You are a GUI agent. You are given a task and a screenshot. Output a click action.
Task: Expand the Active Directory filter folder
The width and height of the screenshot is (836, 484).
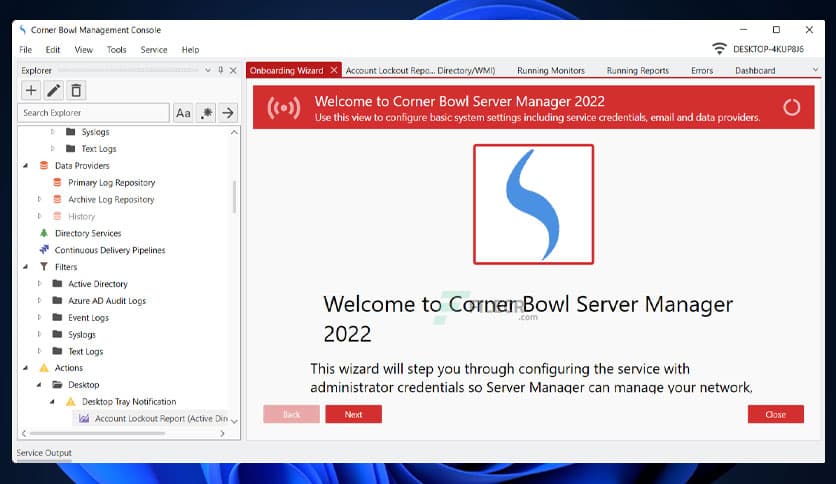coord(39,284)
